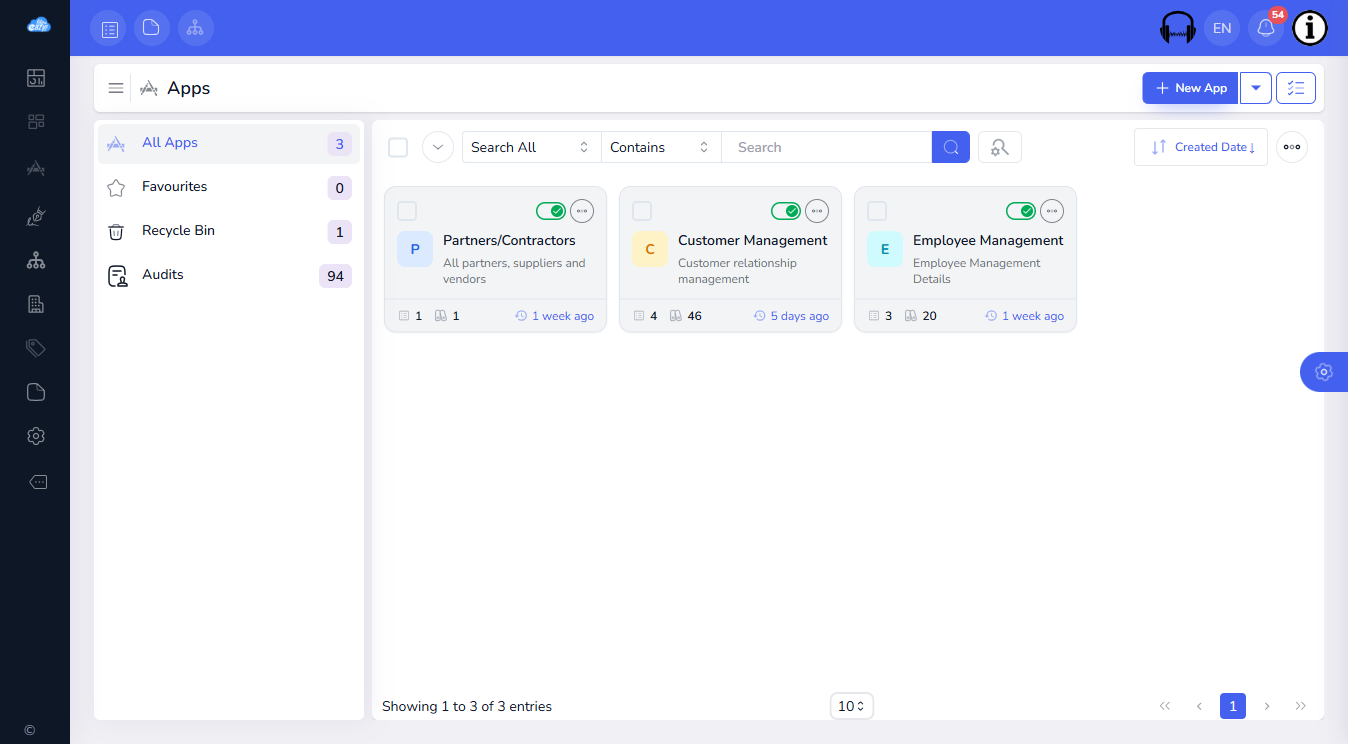Open the toolbar more-options ellipsis button
The width and height of the screenshot is (1348, 744).
pos(1292,147)
